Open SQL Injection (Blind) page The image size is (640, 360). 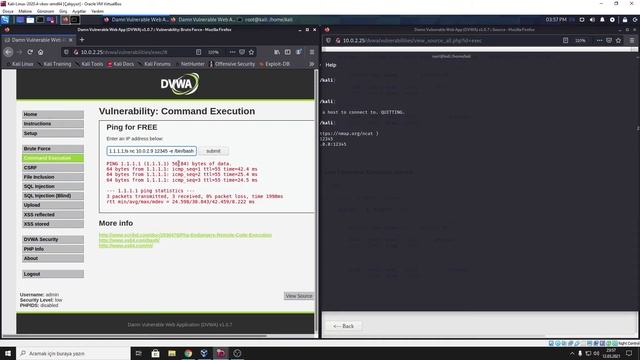pyautogui.click(x=53, y=196)
